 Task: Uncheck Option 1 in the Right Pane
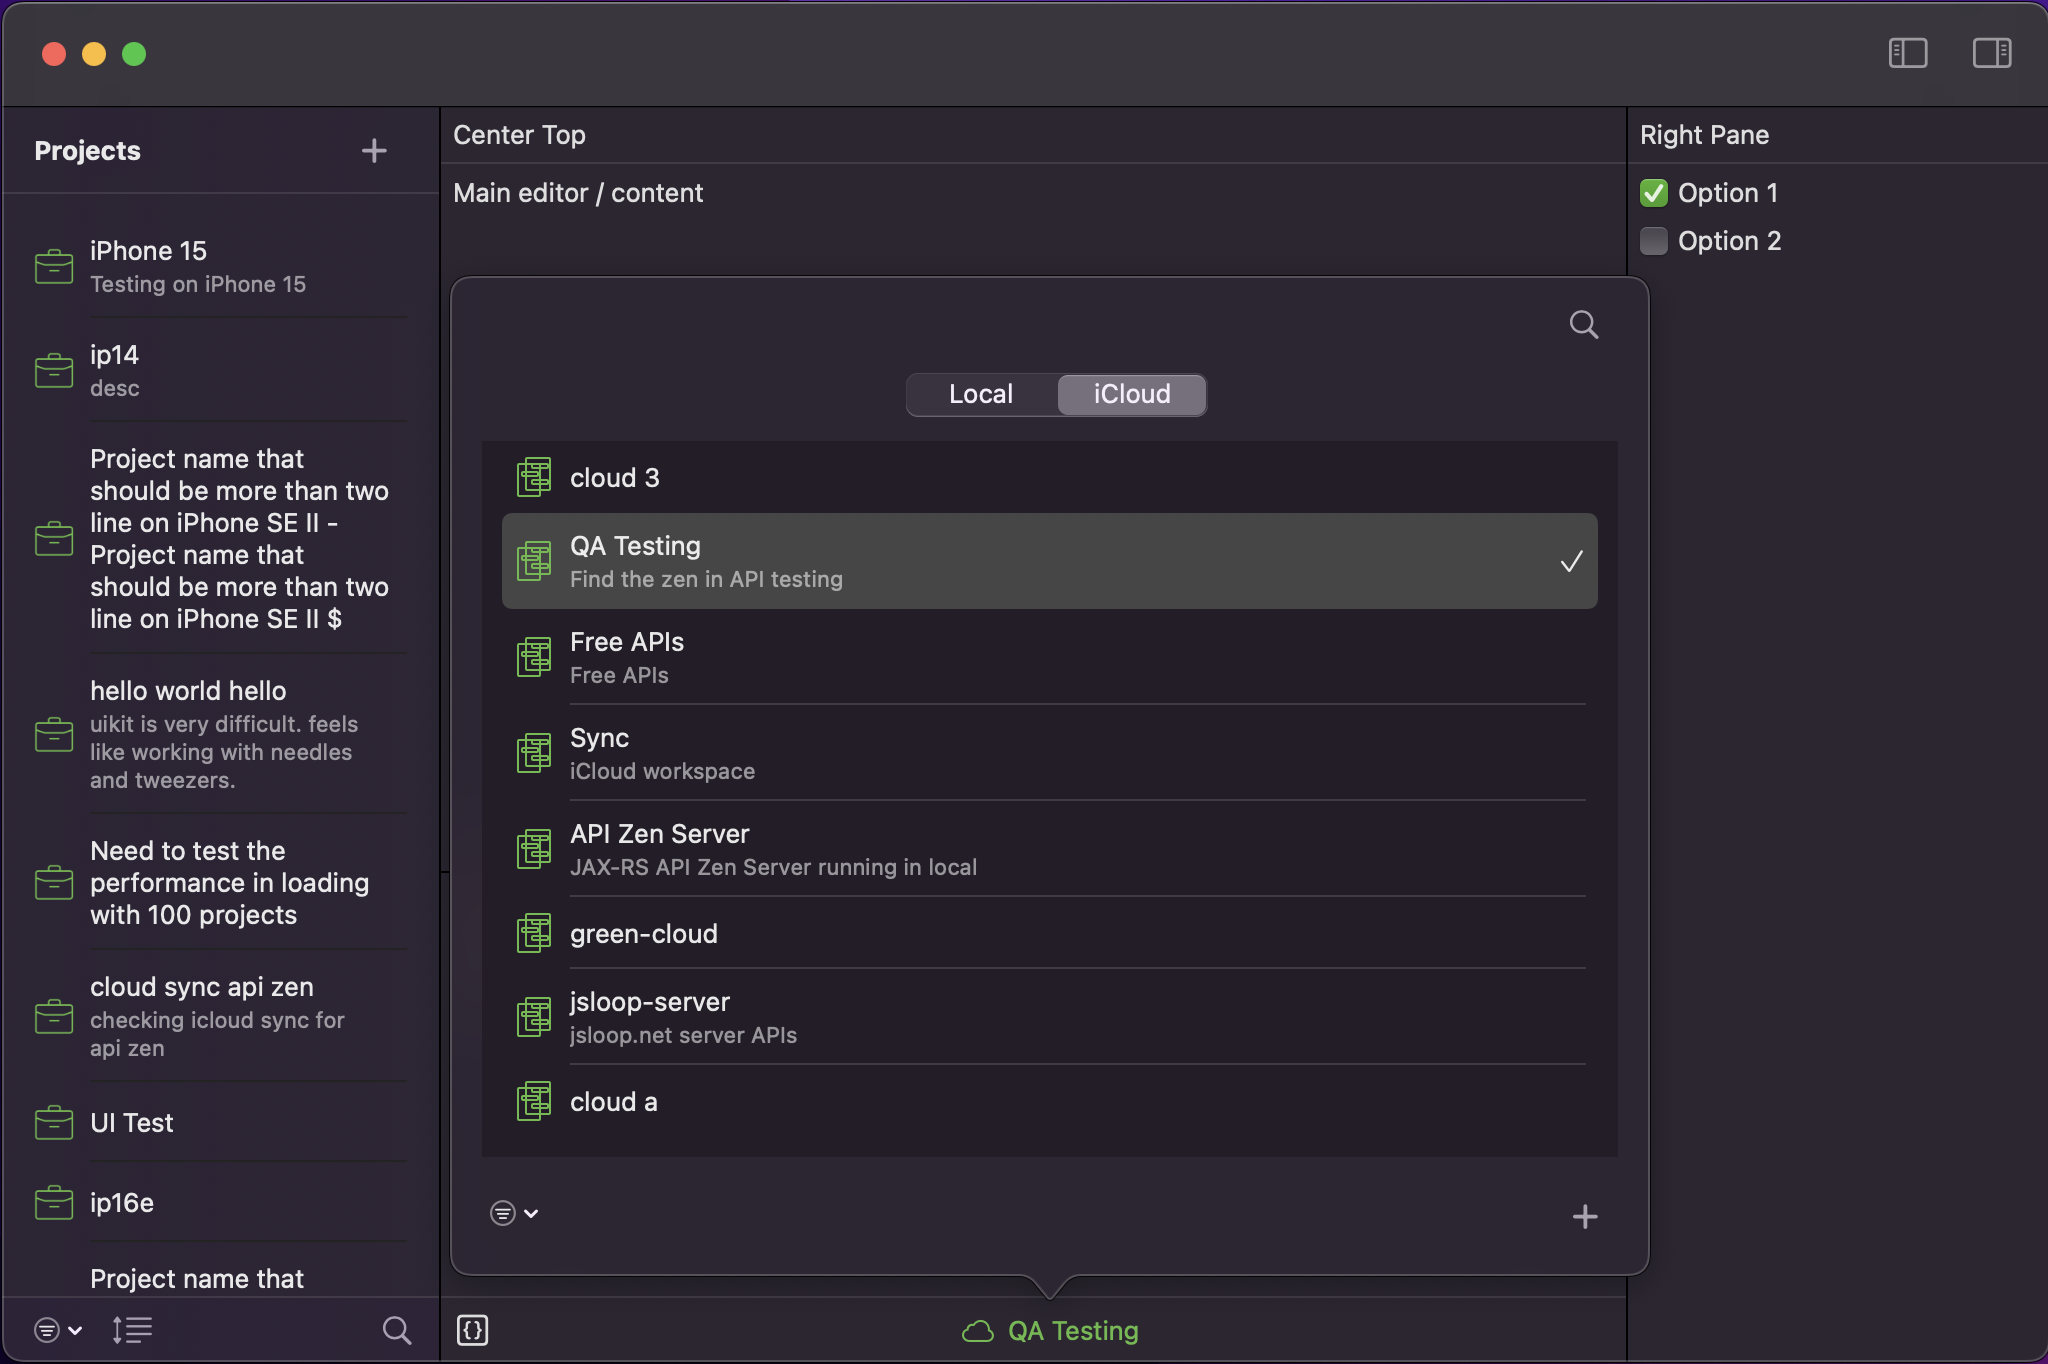1654,193
